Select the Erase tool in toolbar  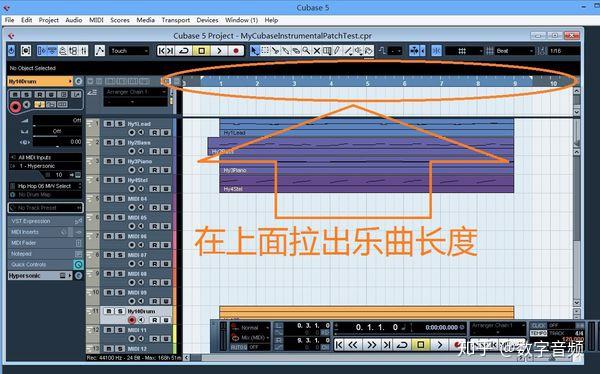pyautogui.click(x=296, y=51)
